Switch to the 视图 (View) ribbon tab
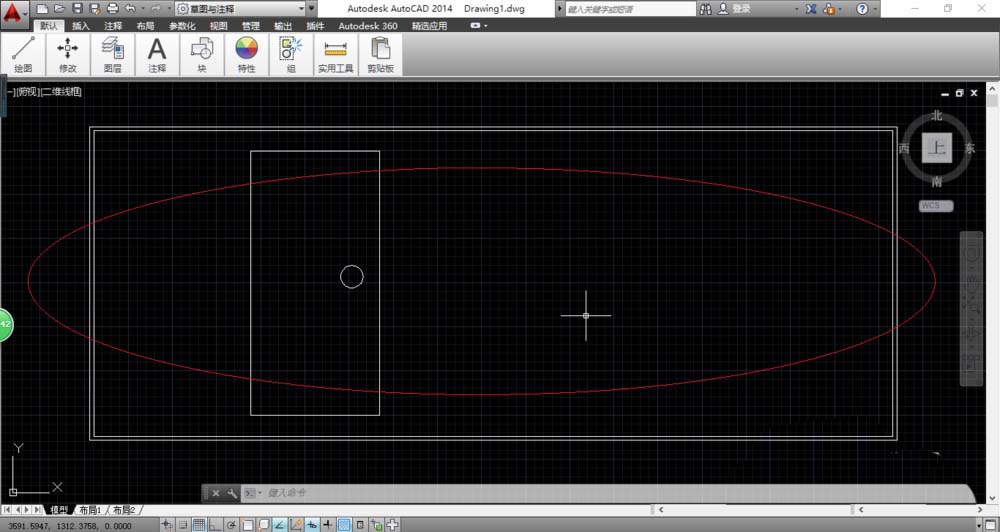The image size is (1000, 532). tap(218, 26)
